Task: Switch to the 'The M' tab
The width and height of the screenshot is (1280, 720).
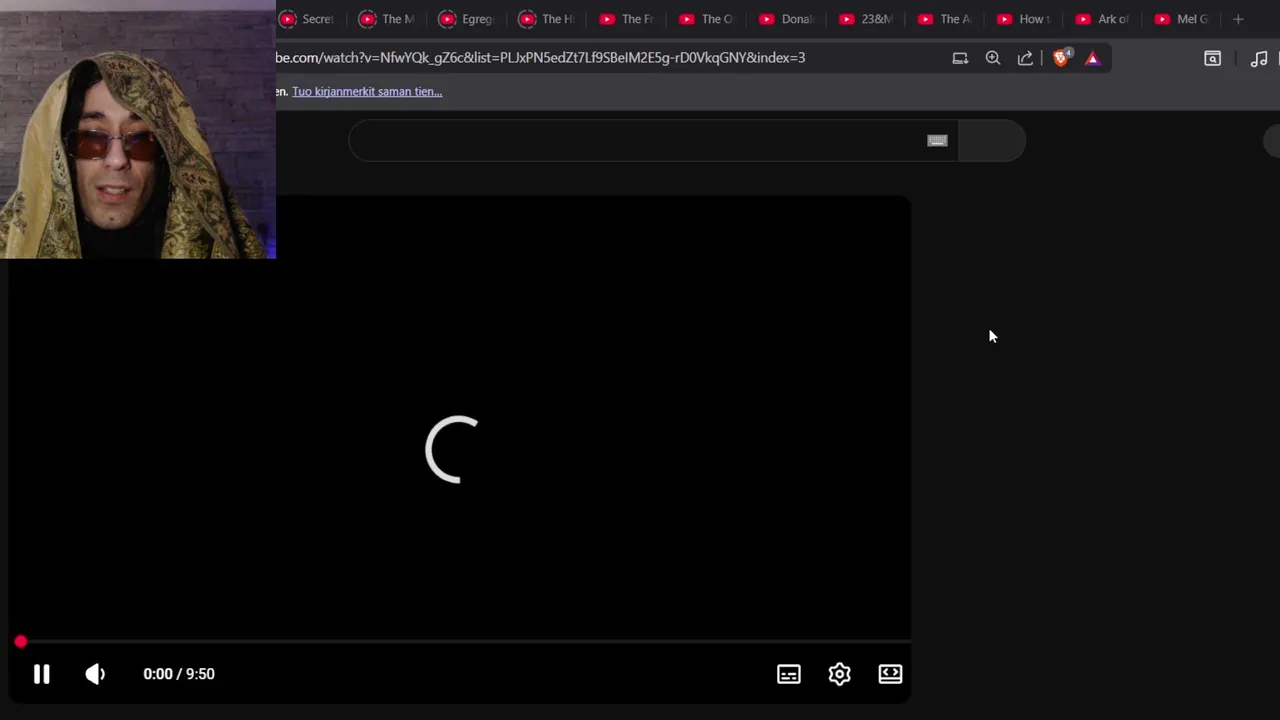Action: tap(387, 19)
